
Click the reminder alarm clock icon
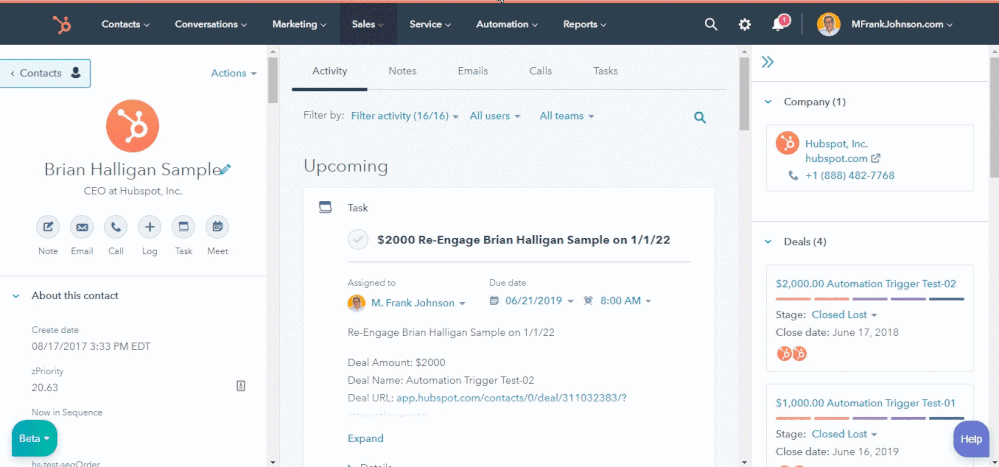(x=588, y=301)
